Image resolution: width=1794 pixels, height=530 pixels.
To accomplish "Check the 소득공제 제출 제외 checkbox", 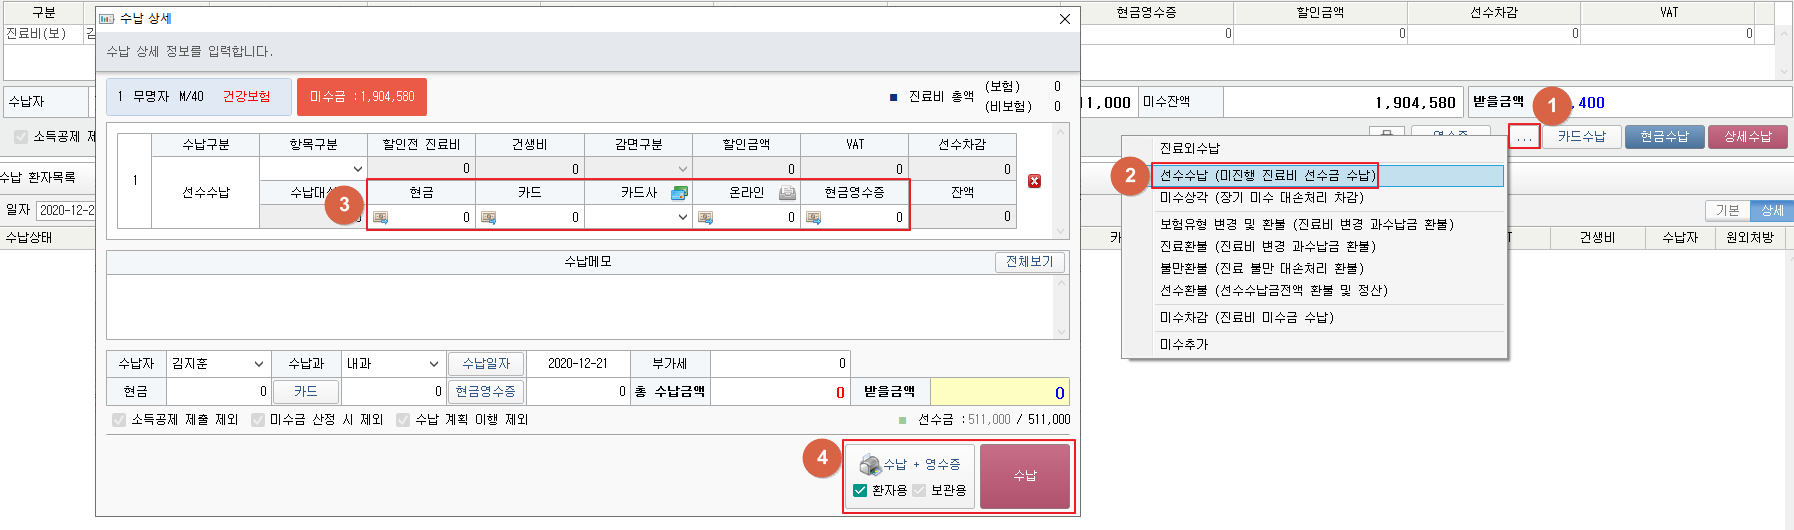I will coord(119,420).
